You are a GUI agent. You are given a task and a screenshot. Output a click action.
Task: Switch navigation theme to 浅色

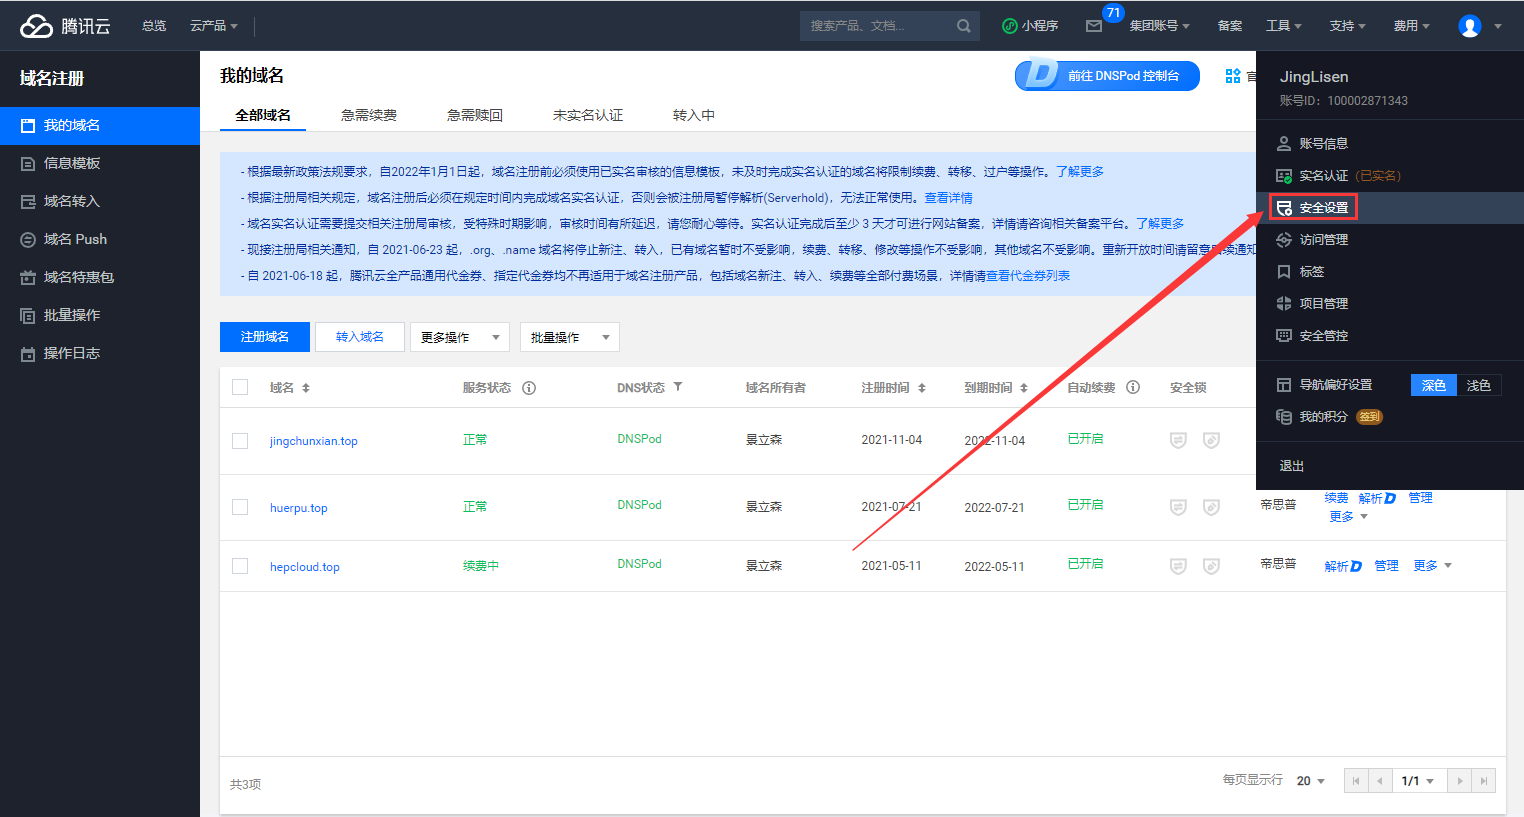pyautogui.click(x=1478, y=385)
